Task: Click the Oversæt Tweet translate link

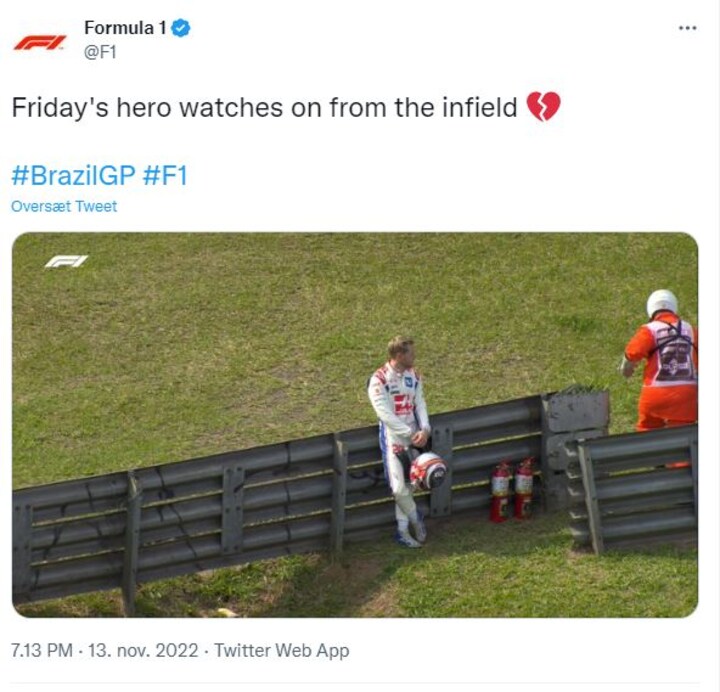Action: [64, 206]
